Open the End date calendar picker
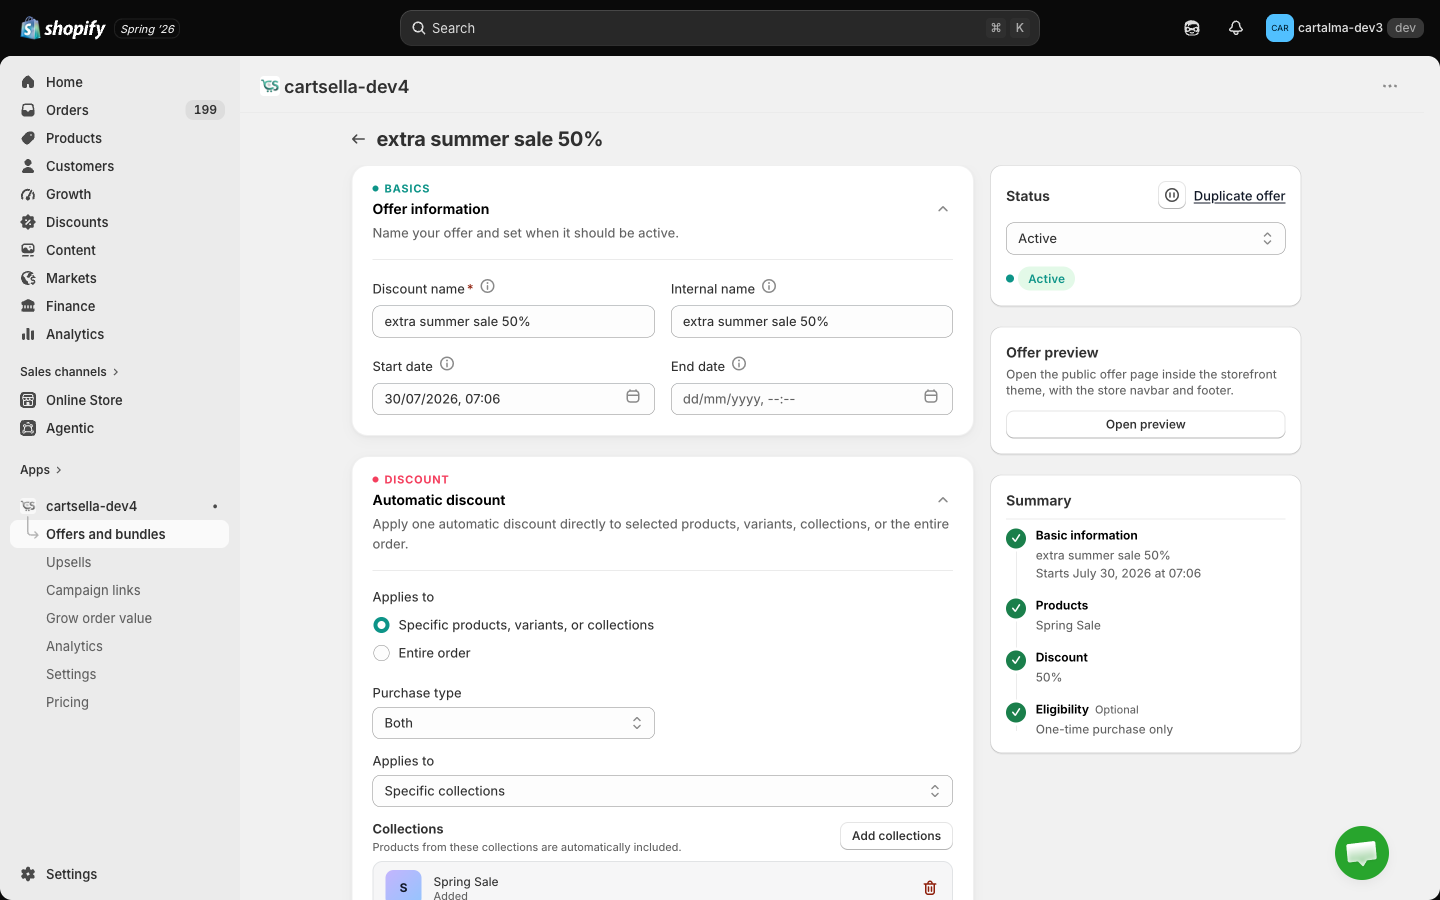 (x=931, y=397)
